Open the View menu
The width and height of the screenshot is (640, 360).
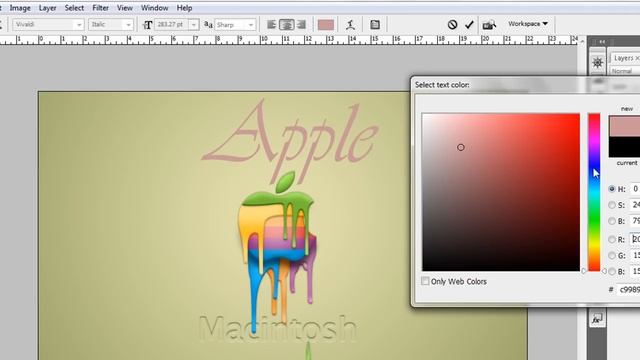click(124, 8)
